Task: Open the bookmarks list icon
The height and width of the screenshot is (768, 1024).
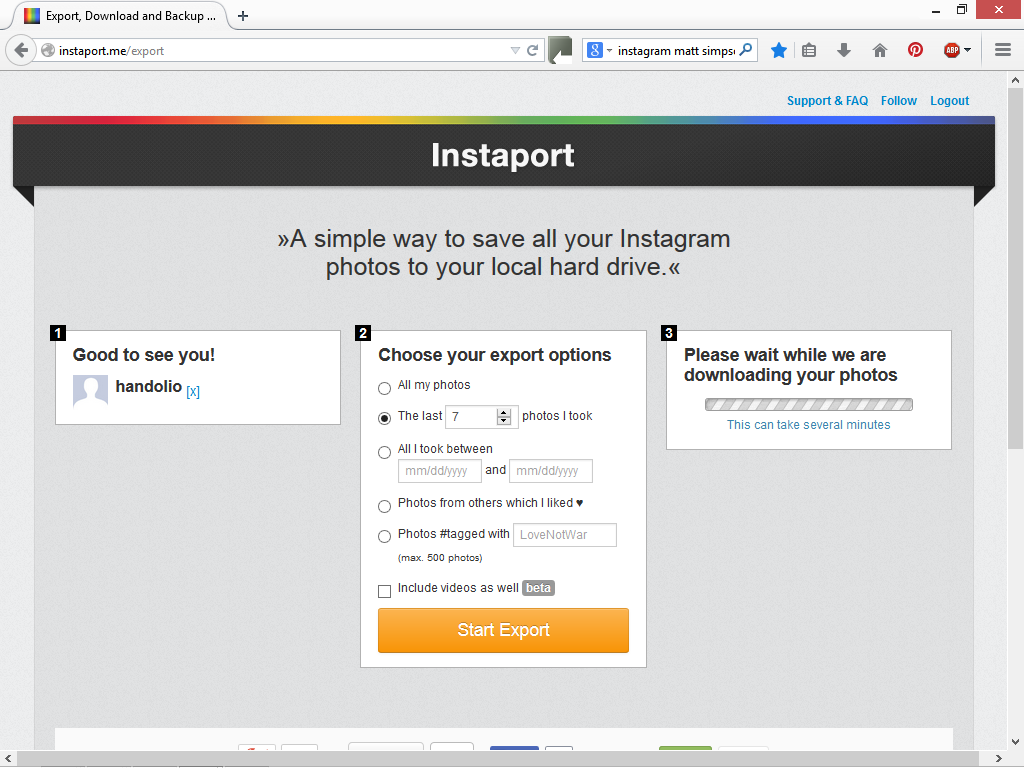Action: (809, 50)
